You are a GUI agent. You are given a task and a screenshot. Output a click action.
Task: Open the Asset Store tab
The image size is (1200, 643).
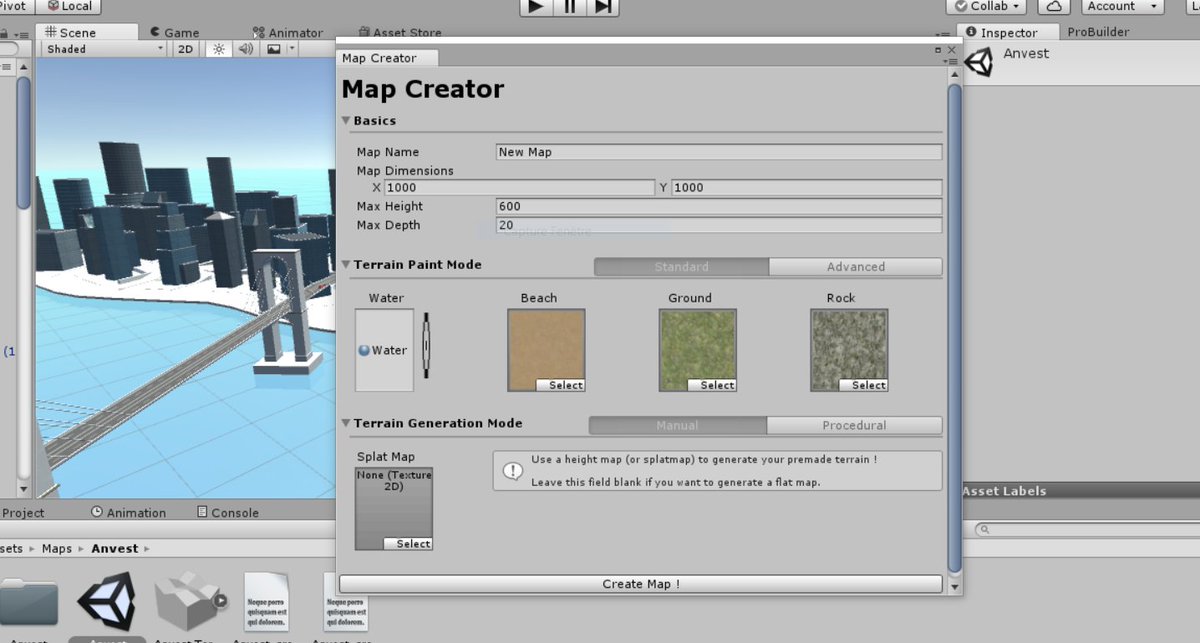click(x=399, y=33)
